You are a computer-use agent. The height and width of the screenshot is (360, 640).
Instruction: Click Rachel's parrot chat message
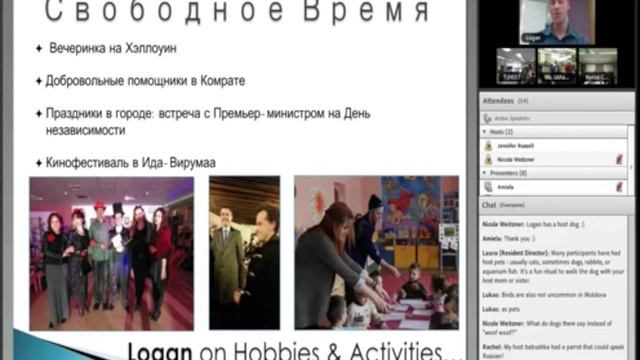pos(553,351)
